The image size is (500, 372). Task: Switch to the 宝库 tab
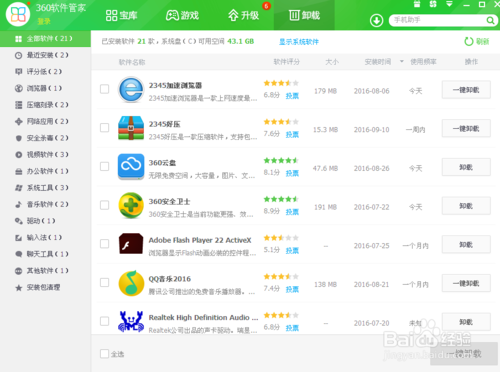tap(121, 15)
